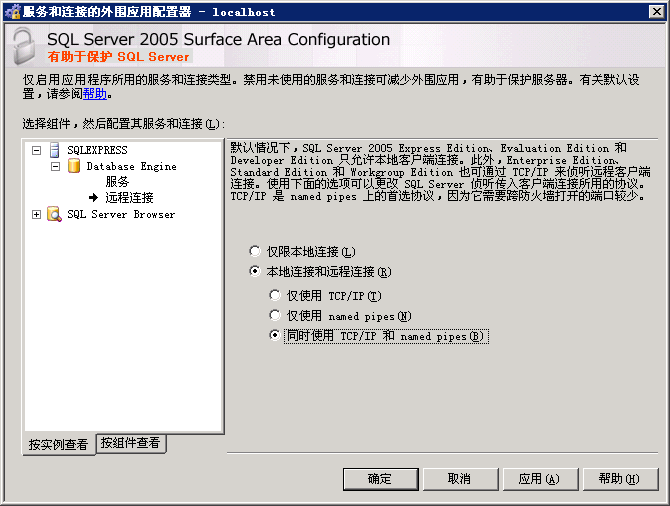This screenshot has height=506, width=670.
Task: Open the 帮助 hyperlink in description
Action: pos(95,94)
